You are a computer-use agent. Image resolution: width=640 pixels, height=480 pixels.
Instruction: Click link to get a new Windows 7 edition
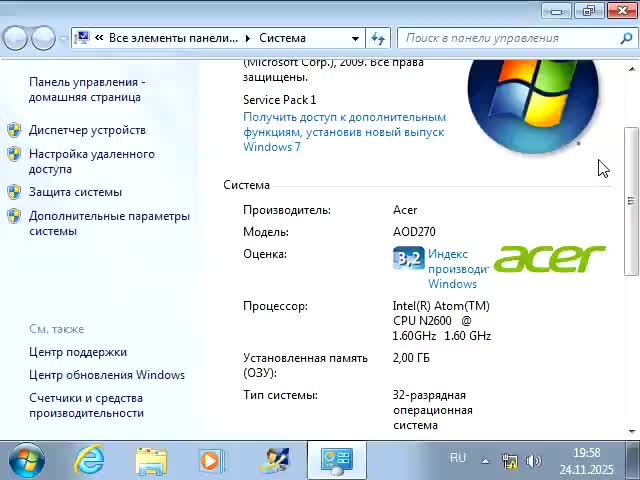(344, 132)
